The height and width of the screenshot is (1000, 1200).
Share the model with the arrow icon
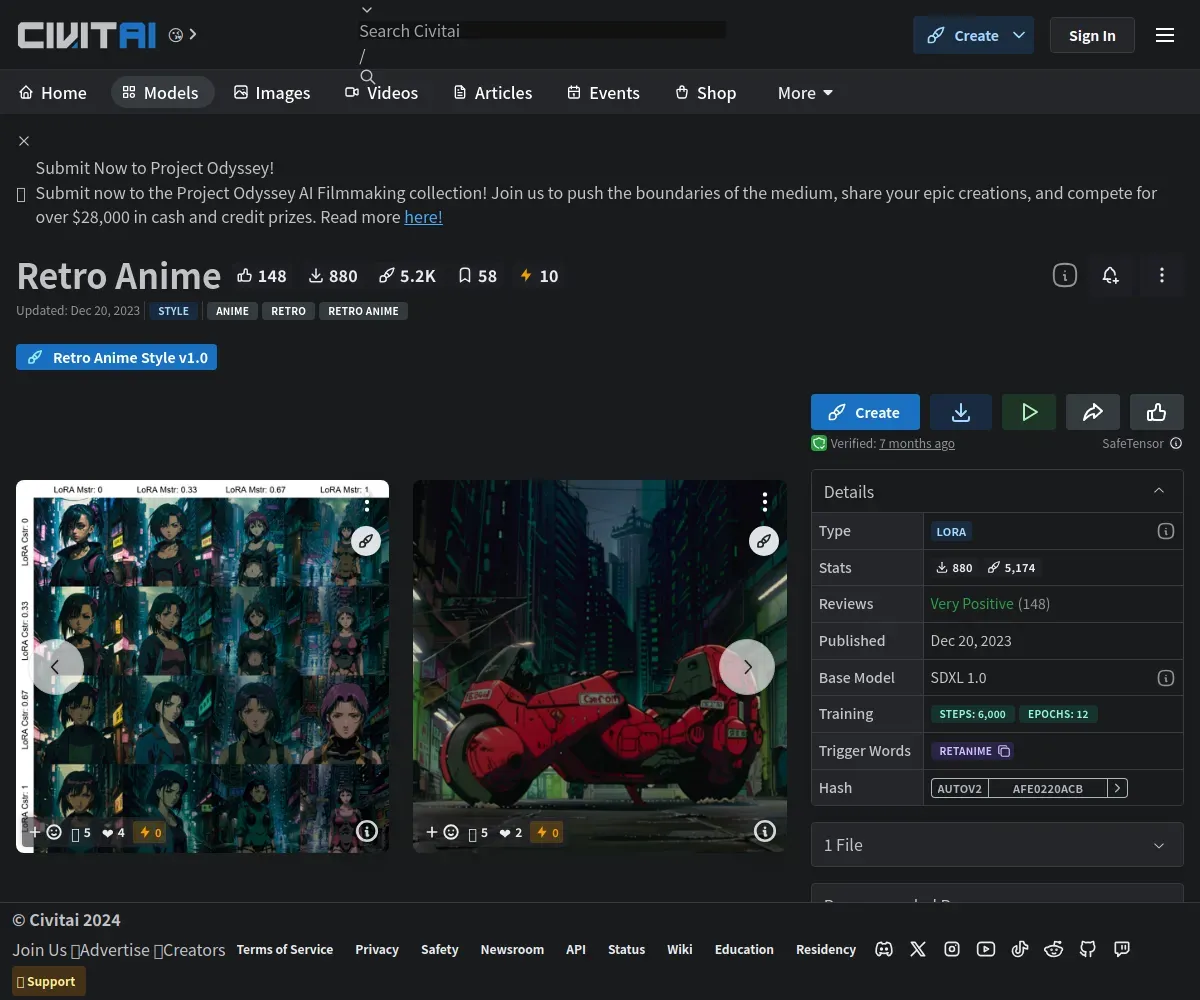1093,412
